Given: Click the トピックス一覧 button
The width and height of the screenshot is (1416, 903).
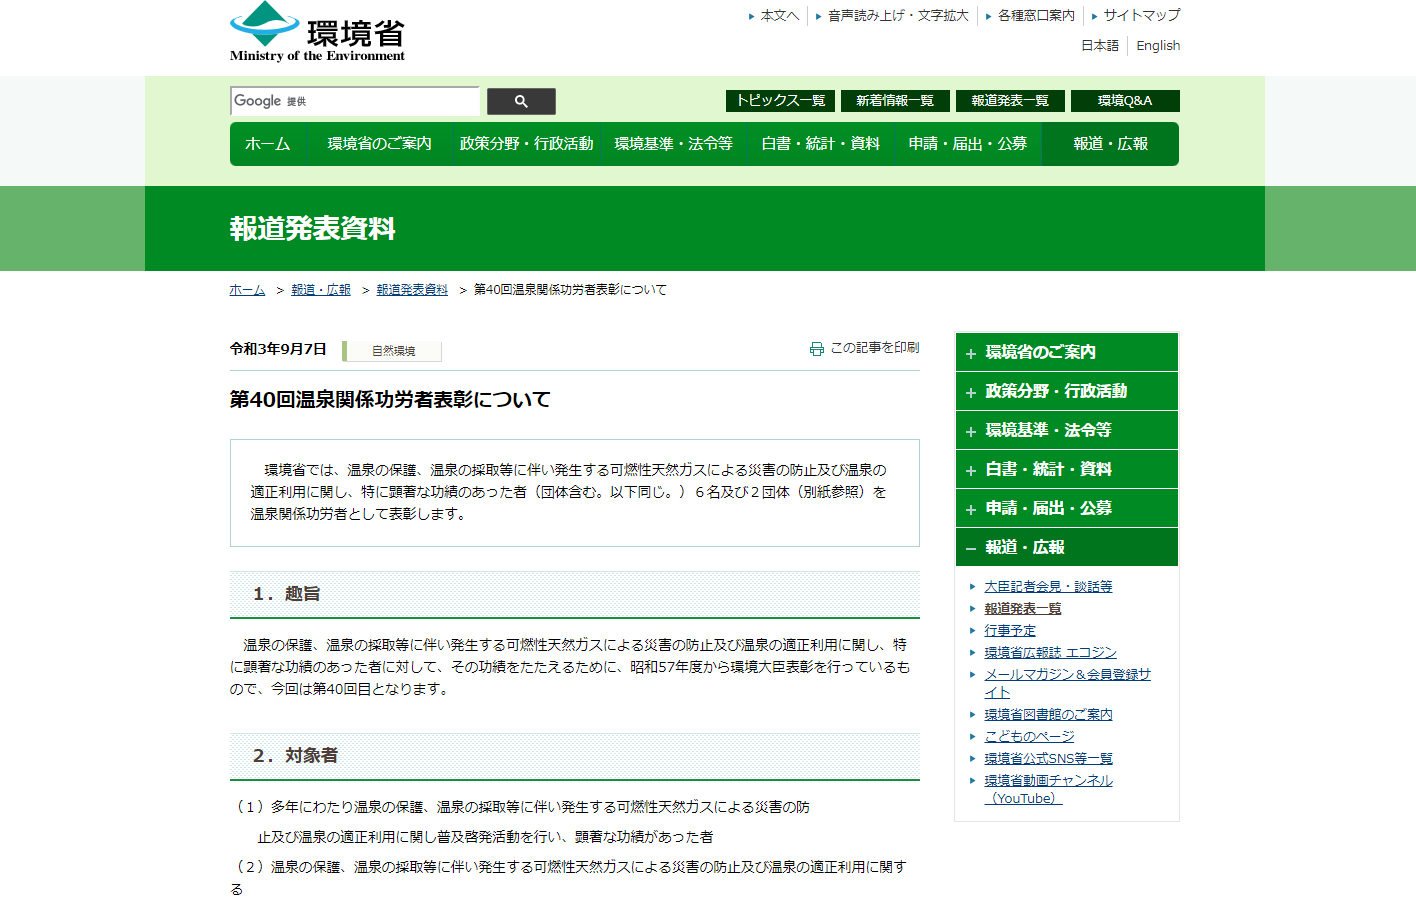Looking at the screenshot, I should coord(780,101).
